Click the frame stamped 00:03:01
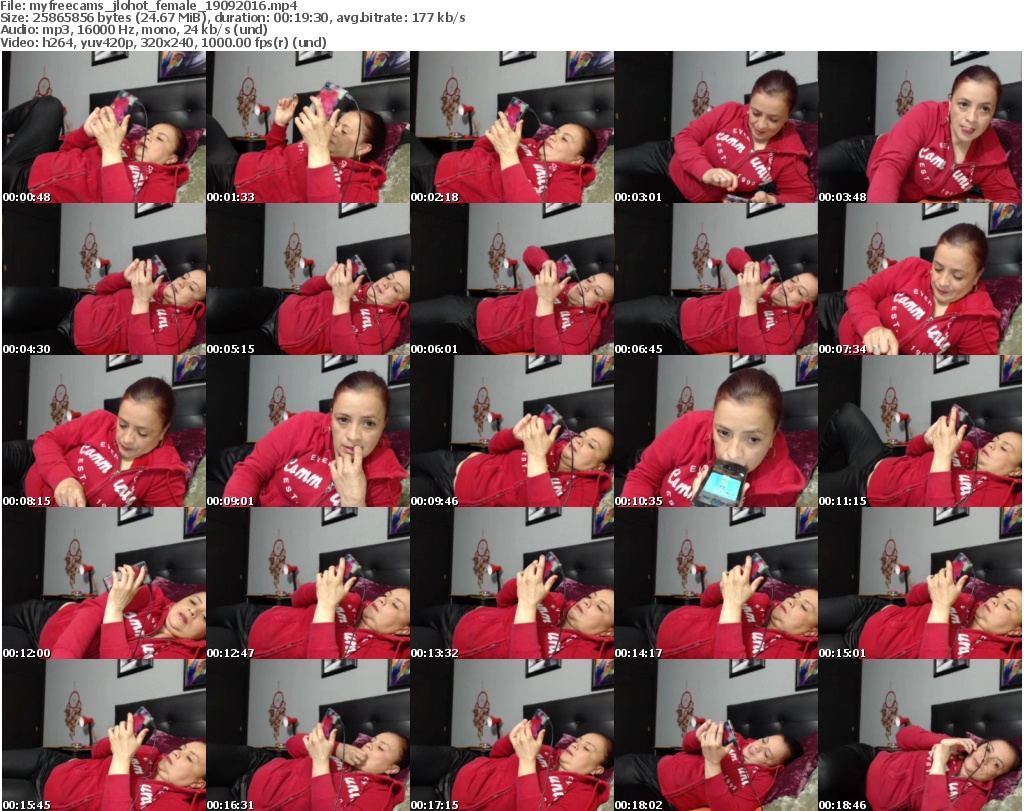 coord(716,127)
